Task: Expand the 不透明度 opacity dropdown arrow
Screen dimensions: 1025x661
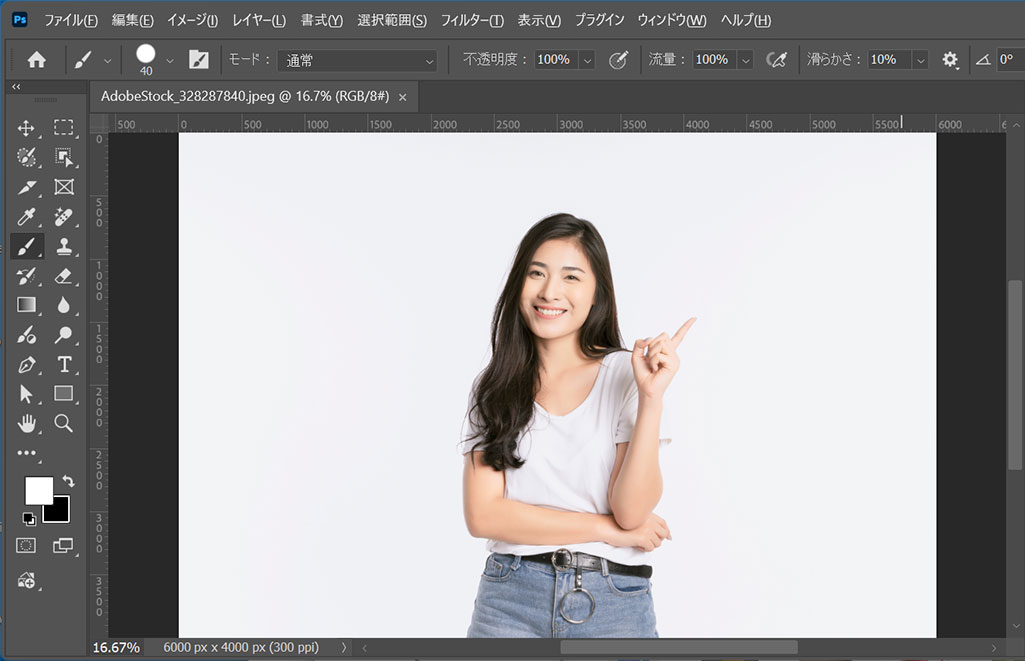Action: point(586,60)
